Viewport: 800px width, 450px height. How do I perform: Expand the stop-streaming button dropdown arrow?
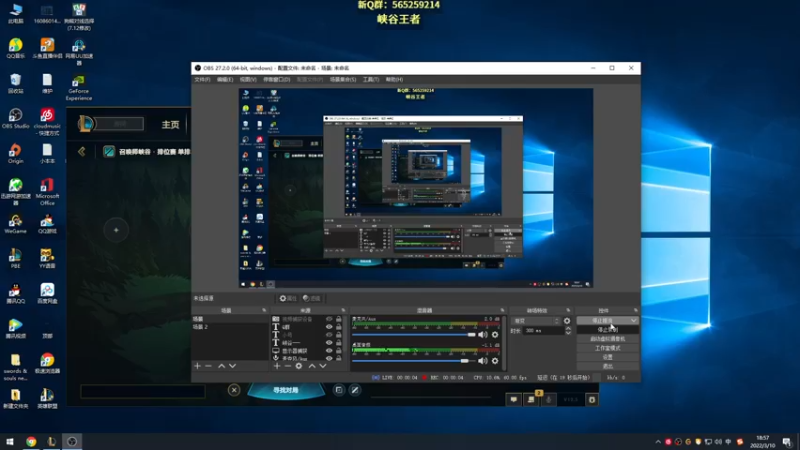tap(634, 320)
